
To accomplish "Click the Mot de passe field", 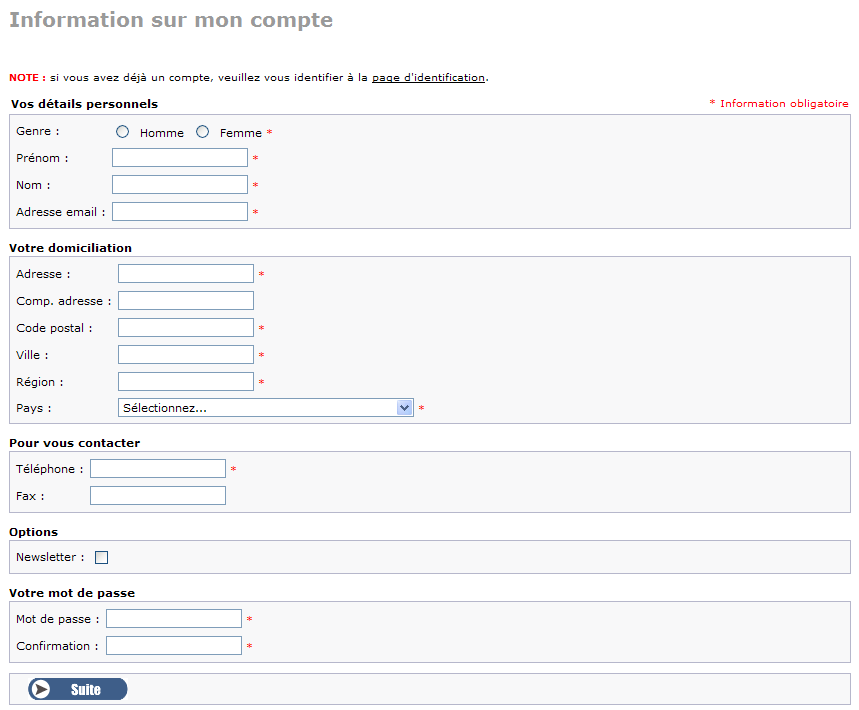I will (174, 619).
